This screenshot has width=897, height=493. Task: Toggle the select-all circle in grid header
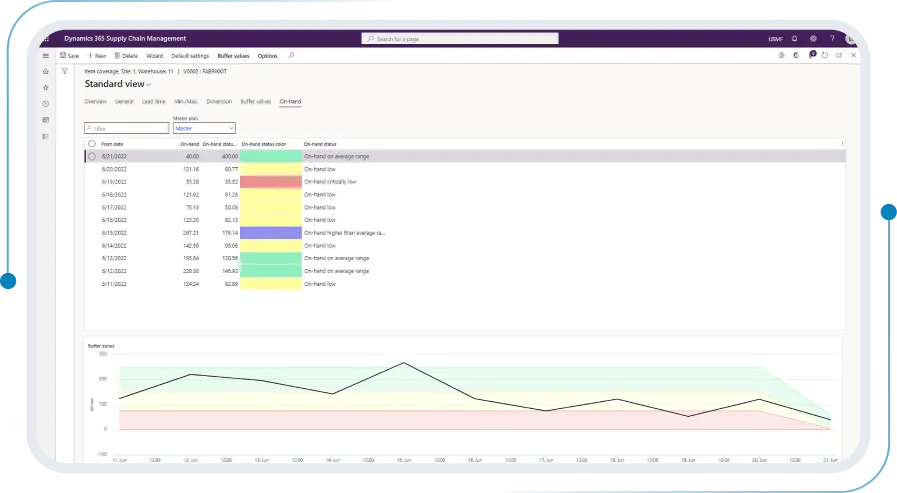[x=92, y=144]
